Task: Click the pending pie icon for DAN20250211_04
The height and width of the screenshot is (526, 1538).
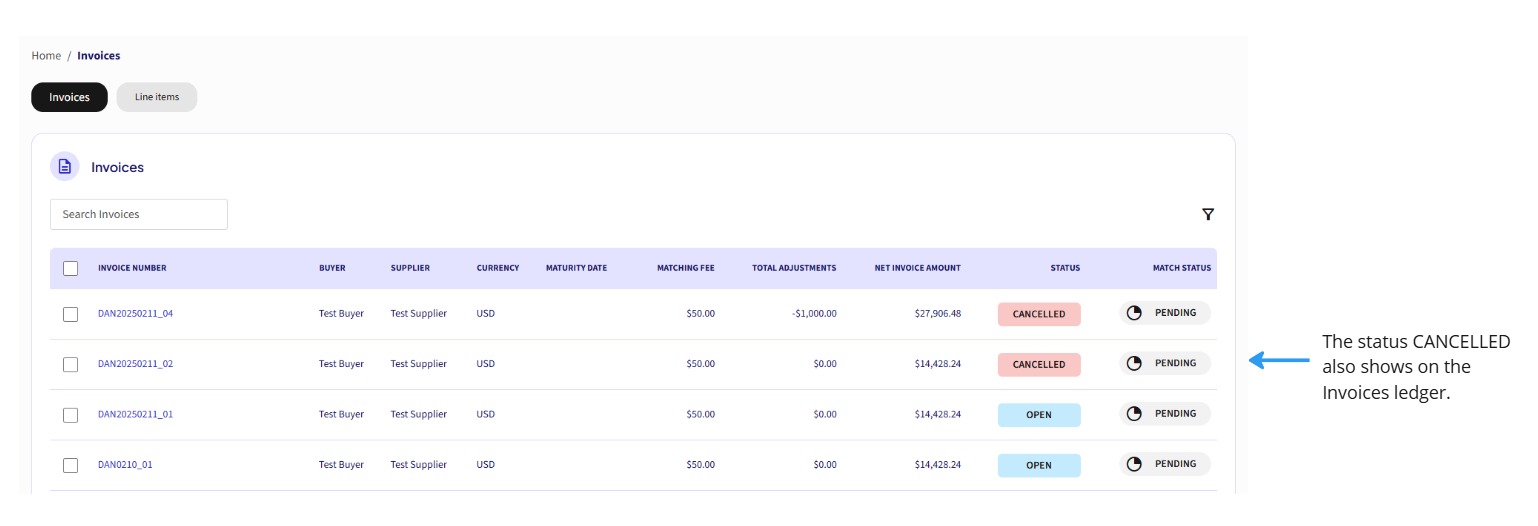Action: pyautogui.click(x=1134, y=313)
